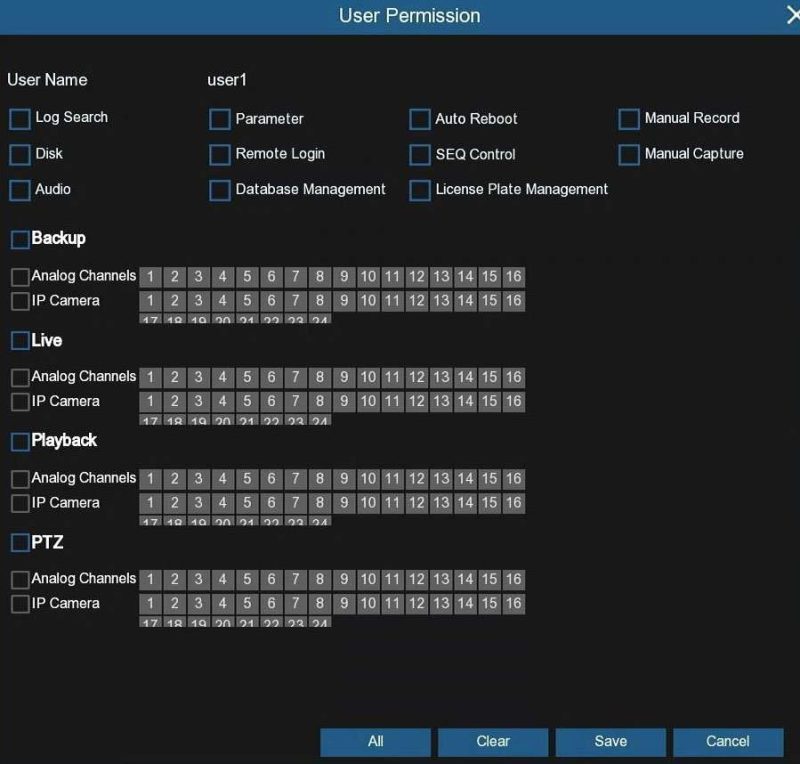Image resolution: width=800 pixels, height=764 pixels.
Task: Select channel 16 in Live IP camera row
Action: pyautogui.click(x=514, y=402)
